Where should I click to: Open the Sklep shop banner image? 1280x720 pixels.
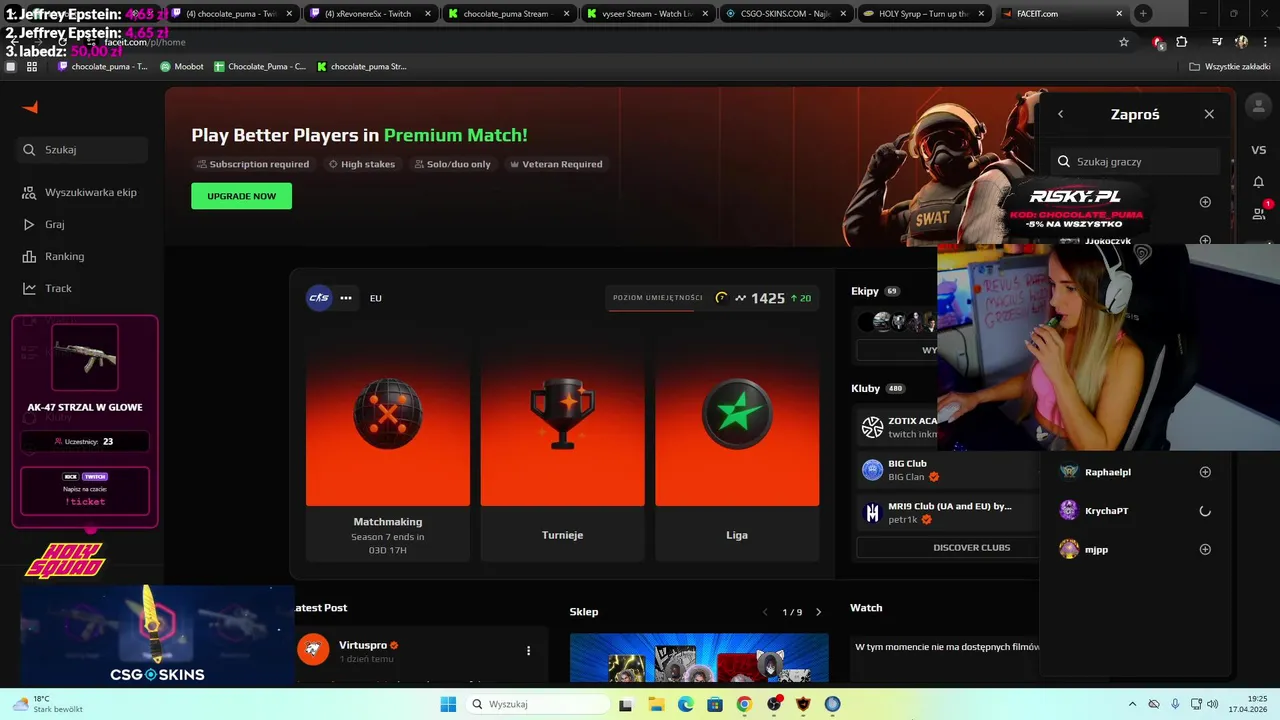tap(699, 657)
